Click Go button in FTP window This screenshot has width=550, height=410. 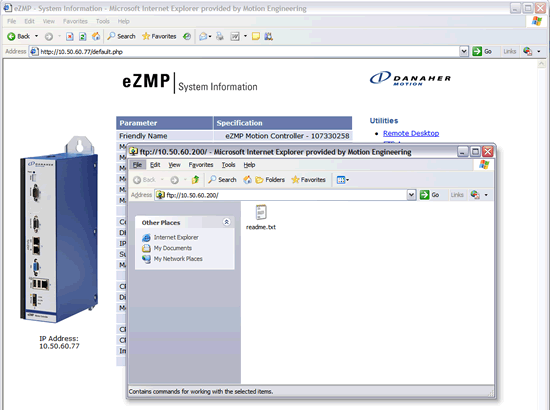pyautogui.click(x=430, y=195)
